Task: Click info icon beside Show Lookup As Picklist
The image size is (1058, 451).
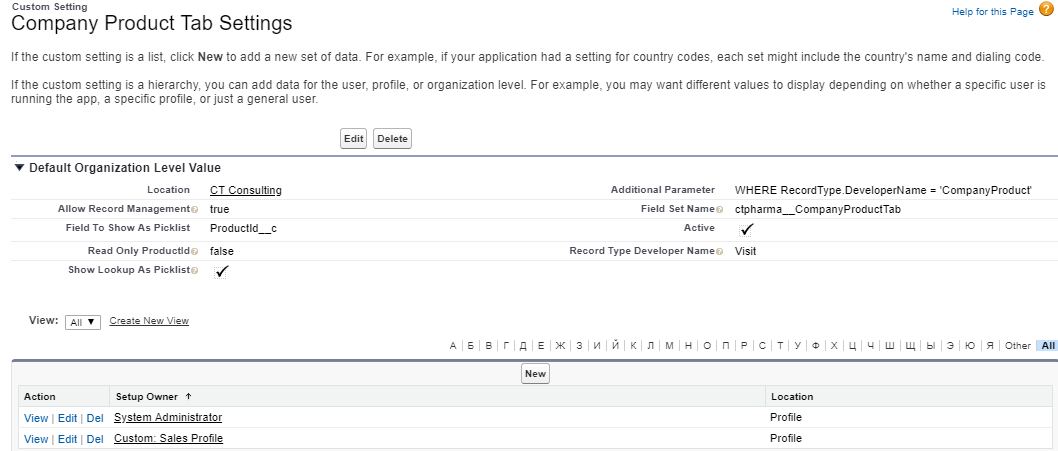Action: click(x=194, y=271)
